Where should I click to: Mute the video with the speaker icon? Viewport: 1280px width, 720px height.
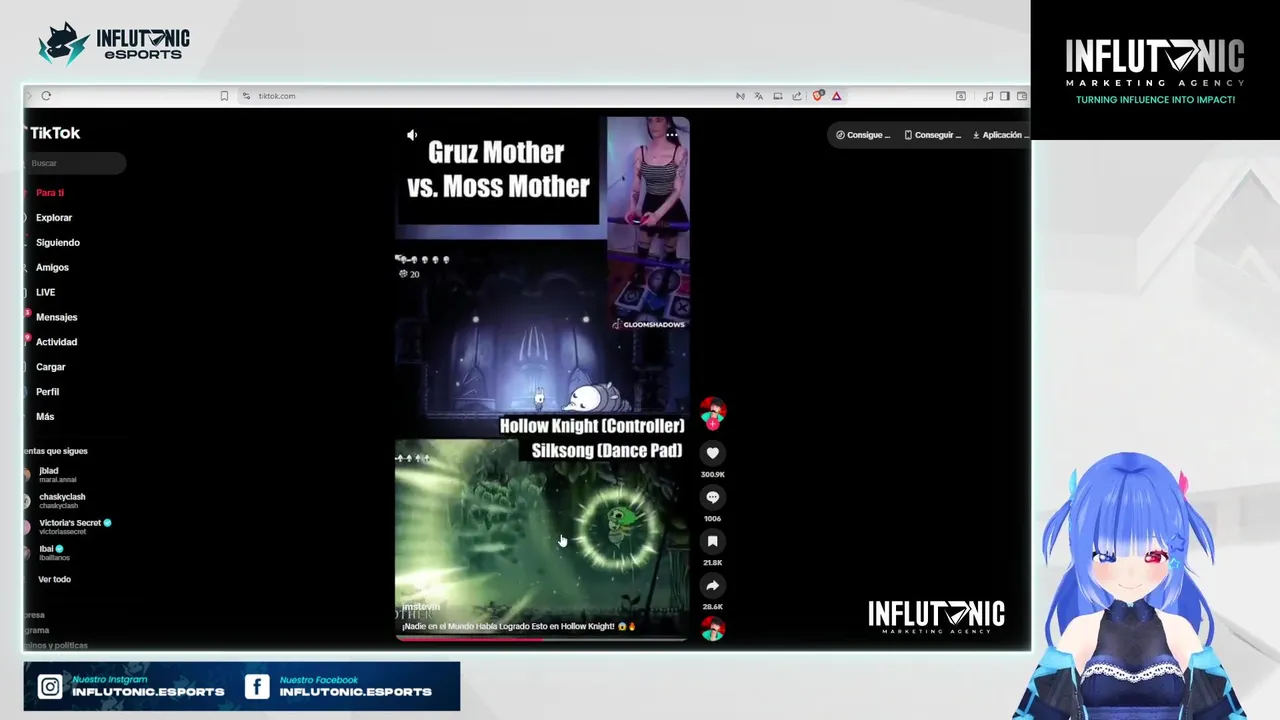click(412, 135)
